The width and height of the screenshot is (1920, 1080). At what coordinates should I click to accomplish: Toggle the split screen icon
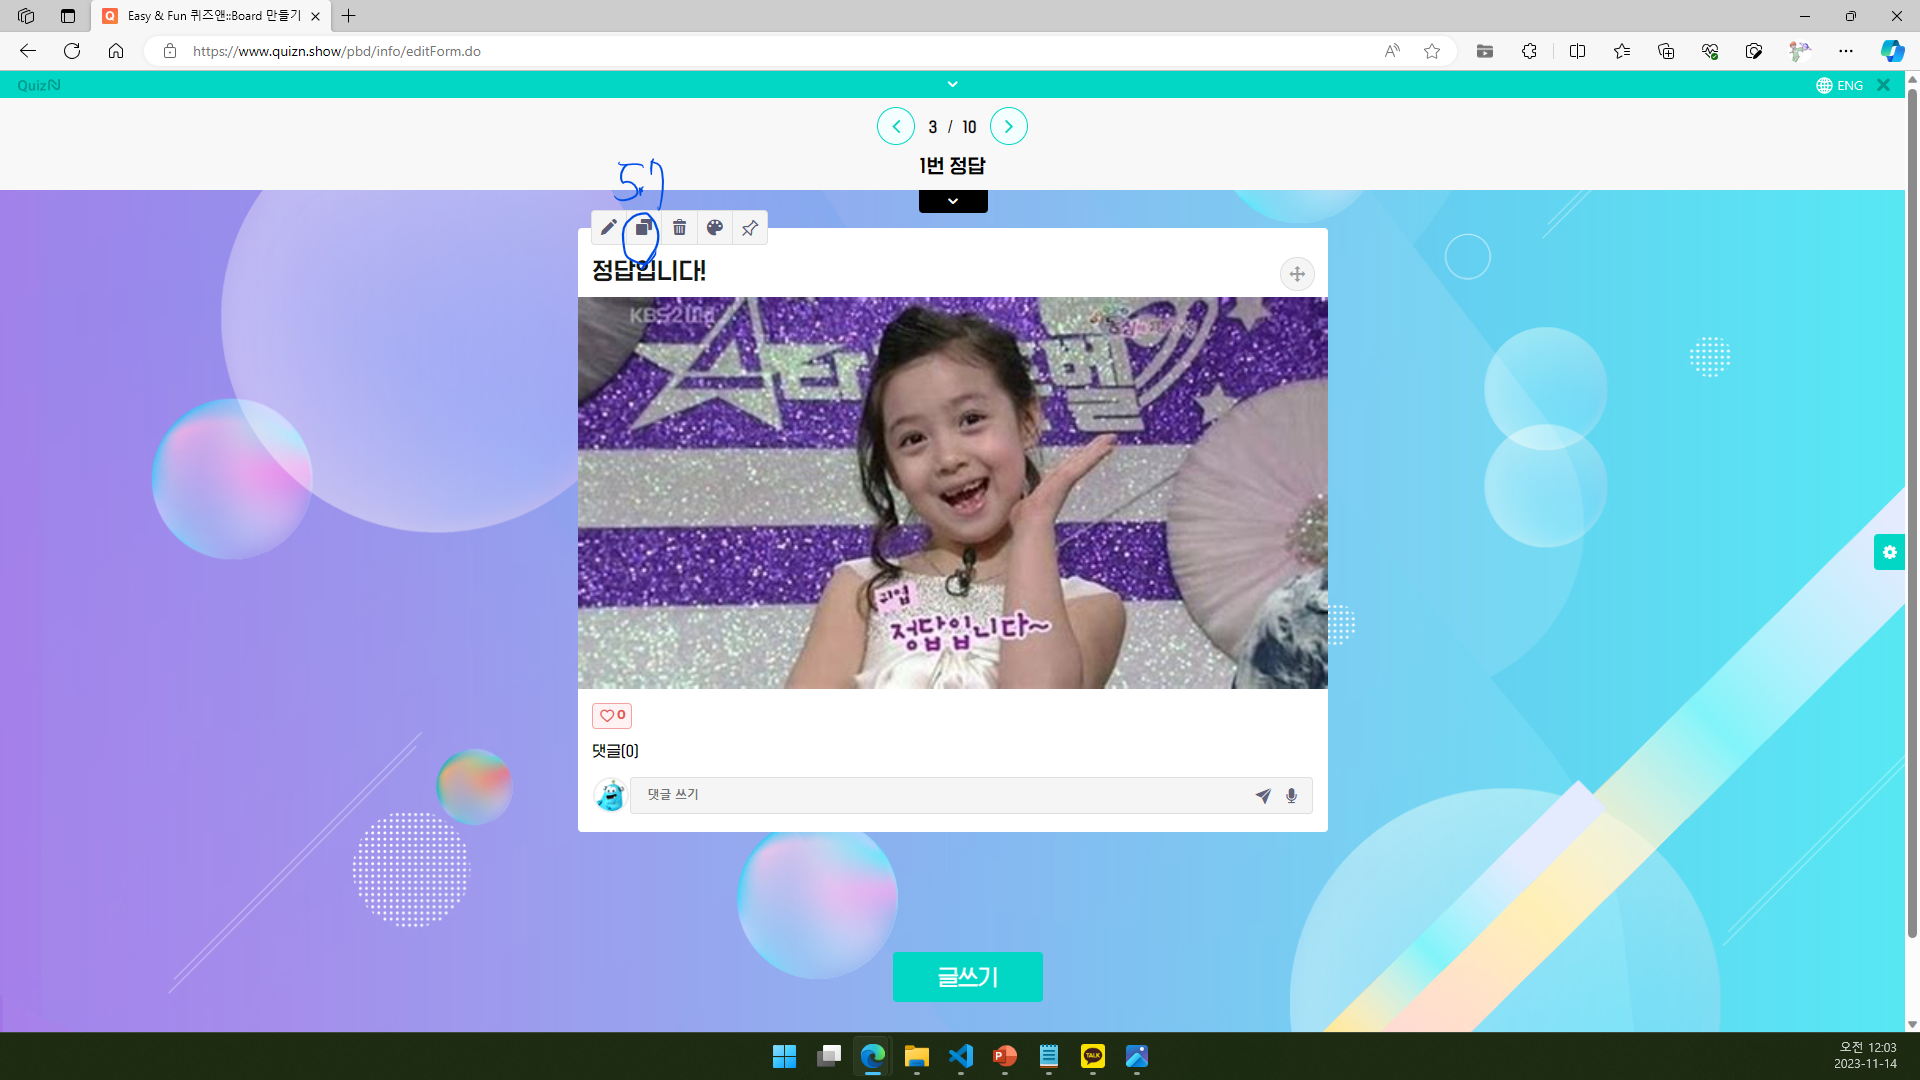point(1578,51)
